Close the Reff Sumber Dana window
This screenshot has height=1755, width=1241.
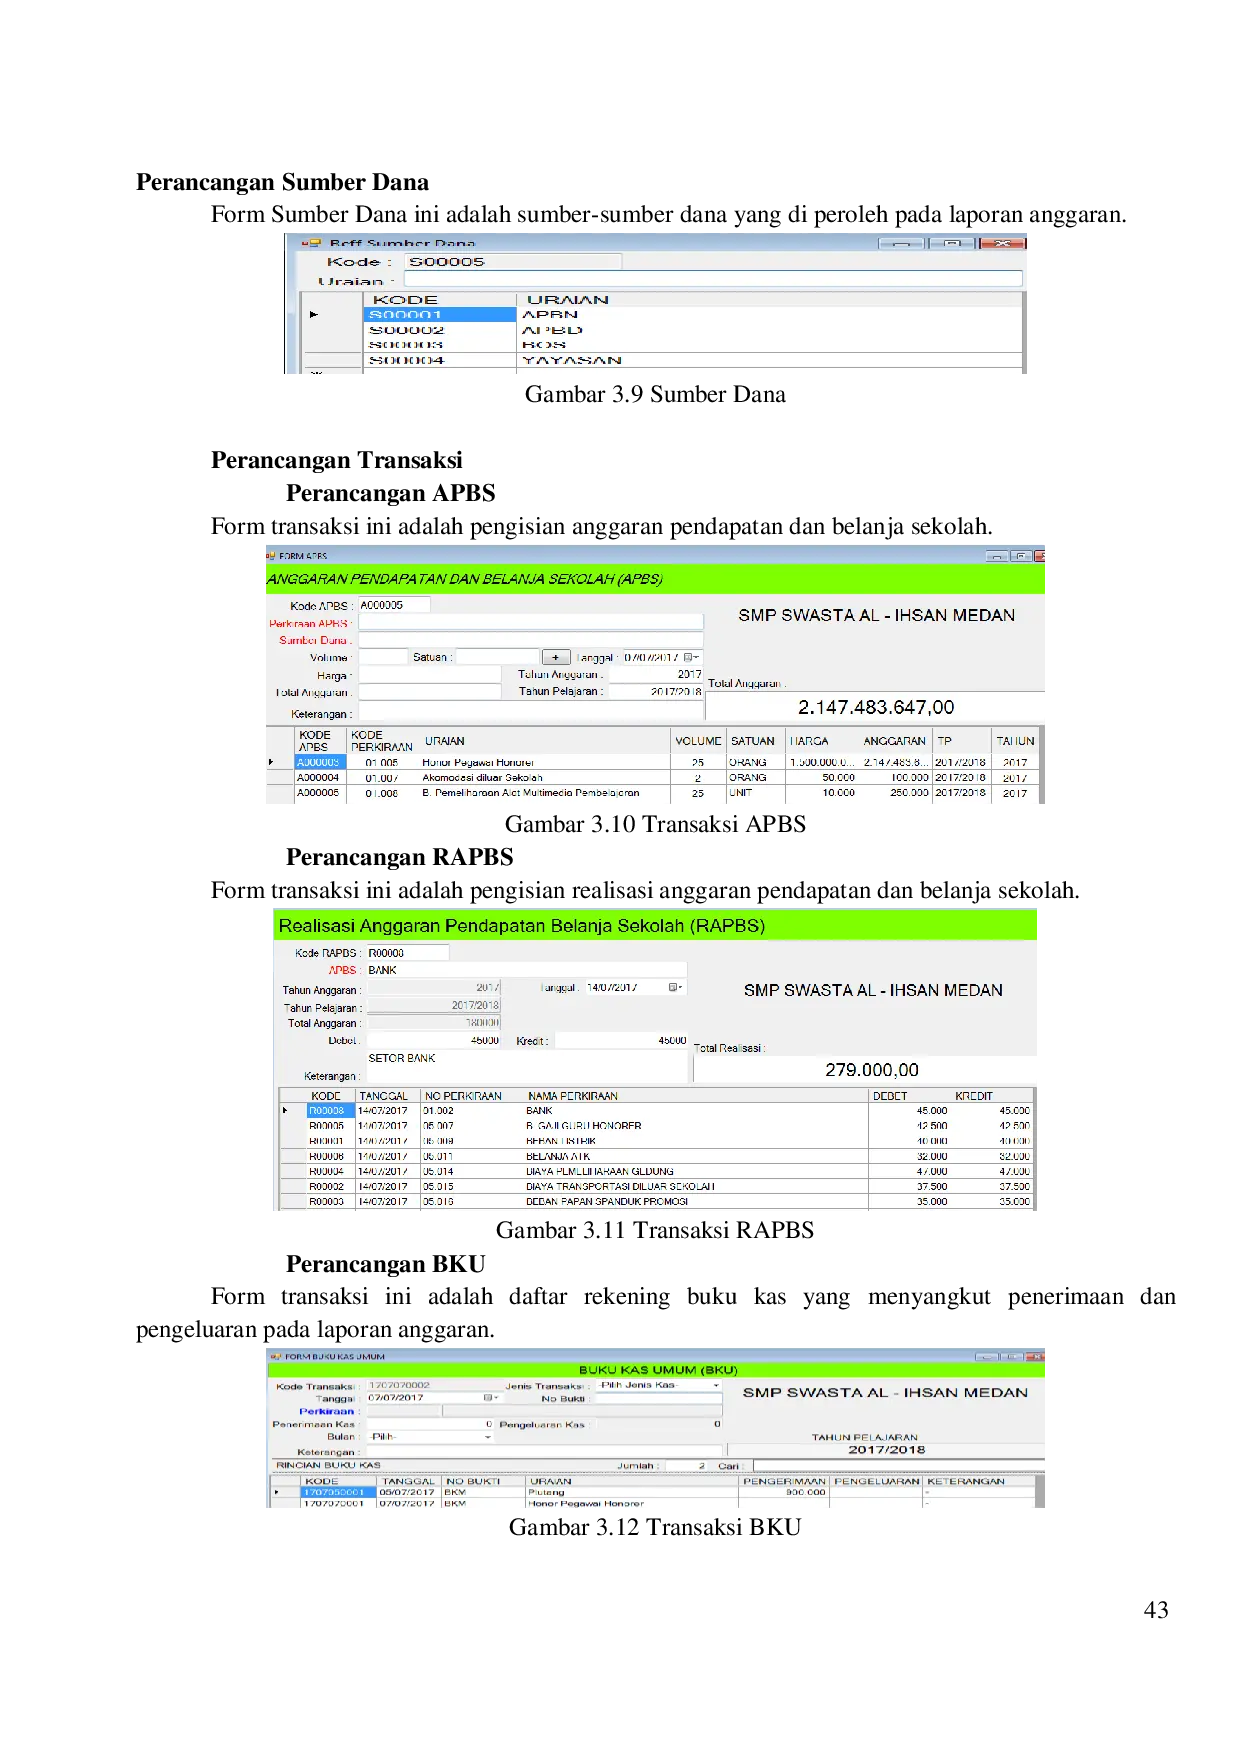pos(1003,243)
